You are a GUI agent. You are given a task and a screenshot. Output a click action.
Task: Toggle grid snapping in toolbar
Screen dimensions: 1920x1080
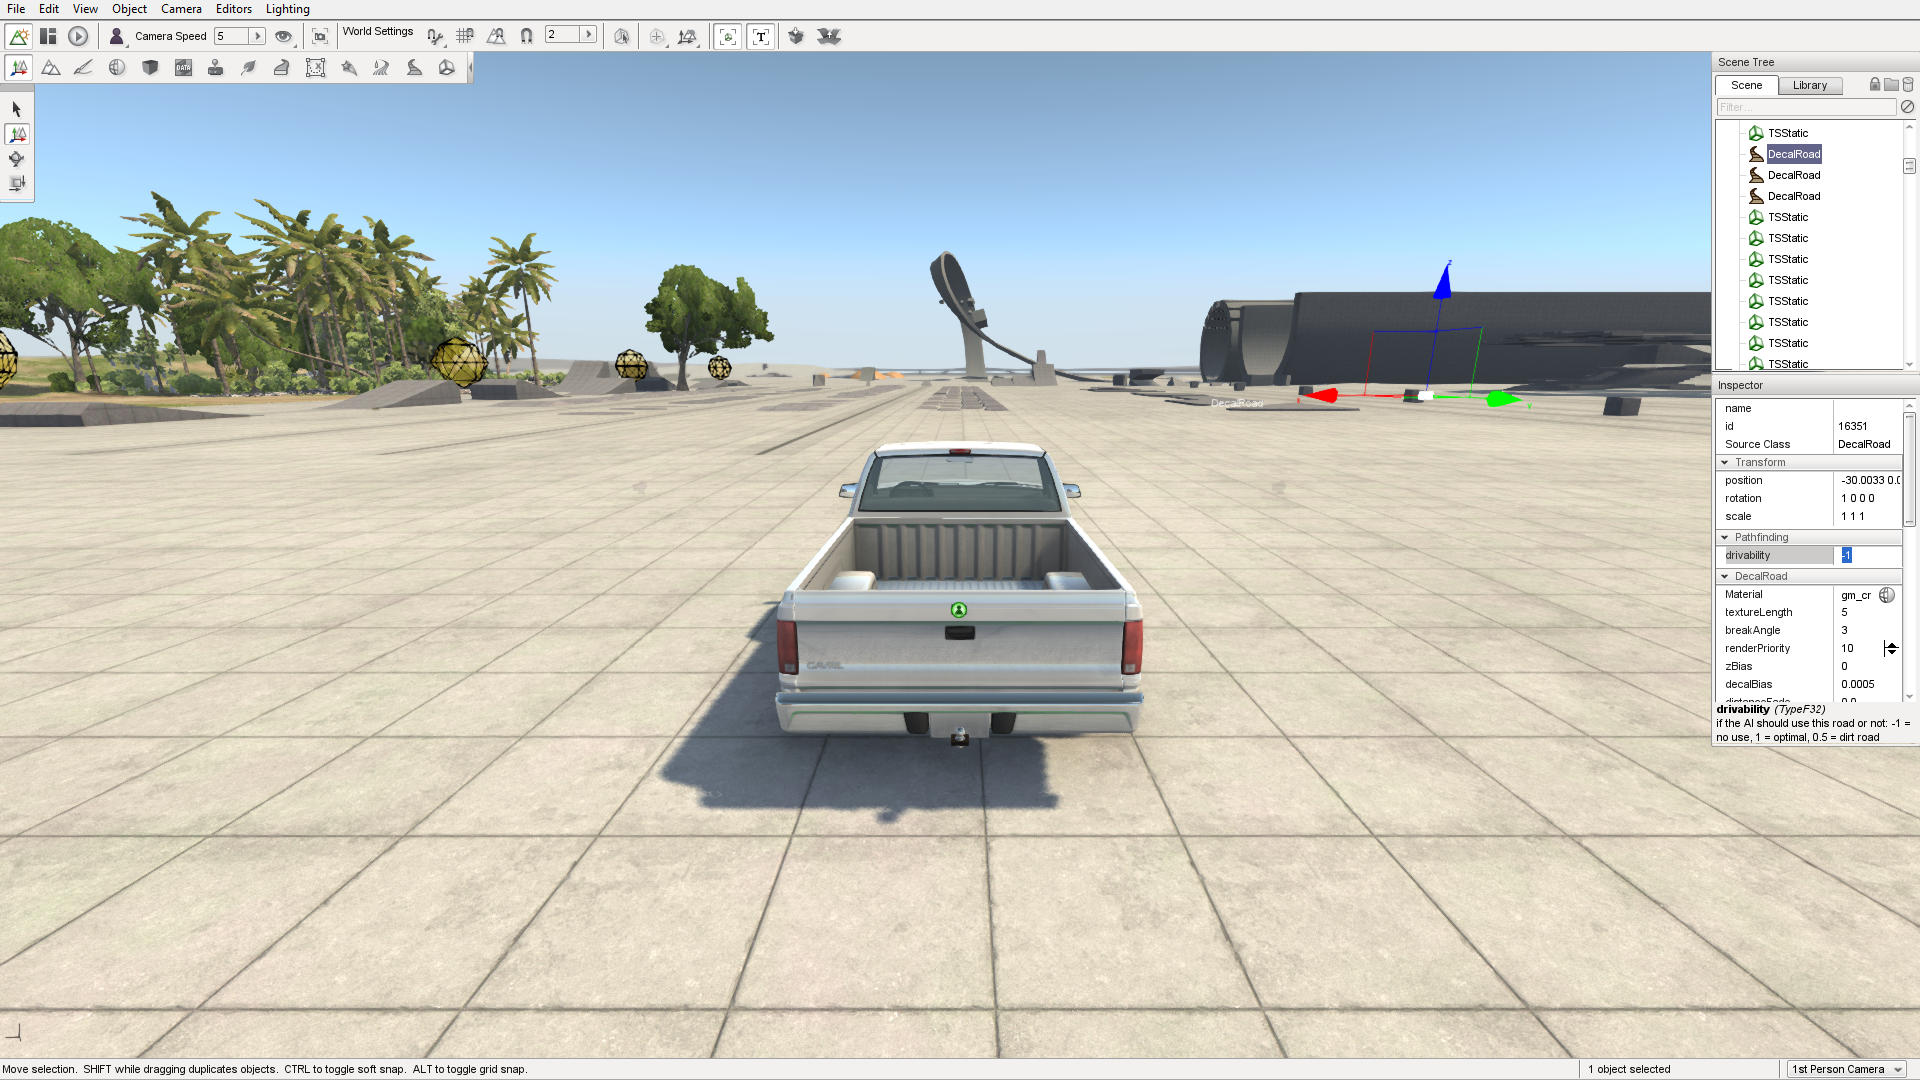pos(465,36)
